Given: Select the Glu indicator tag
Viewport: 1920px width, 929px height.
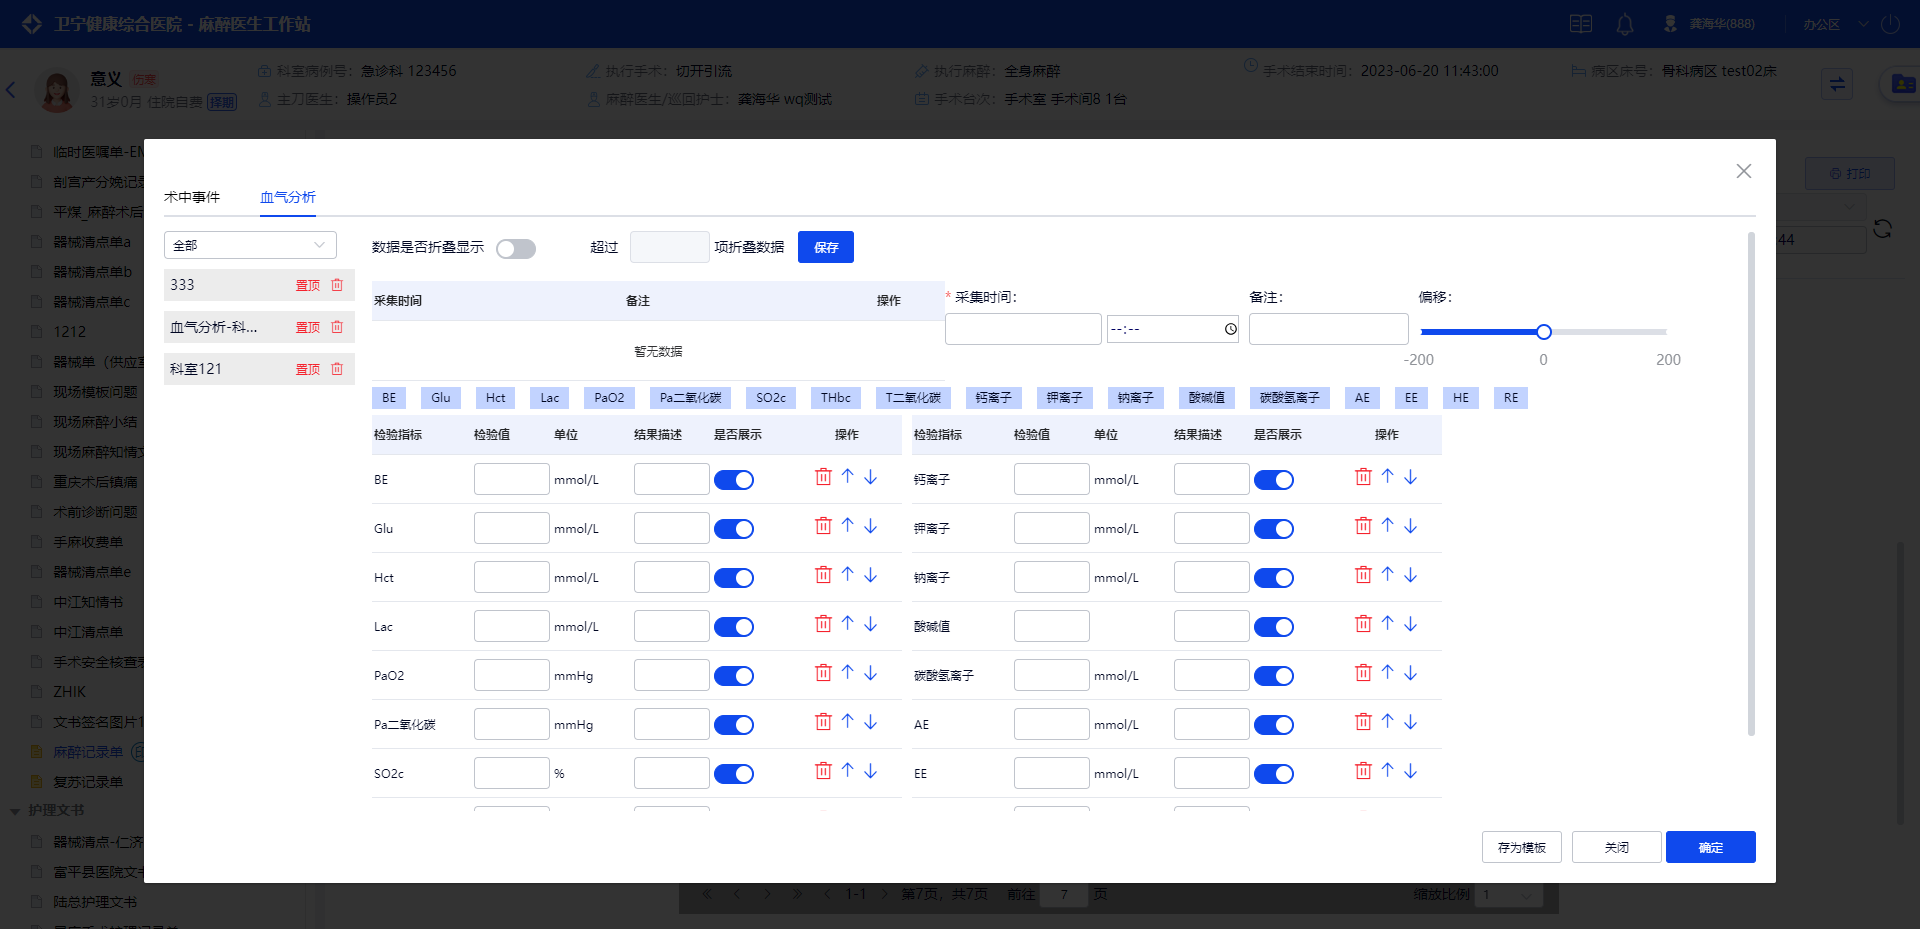Looking at the screenshot, I should 441,398.
